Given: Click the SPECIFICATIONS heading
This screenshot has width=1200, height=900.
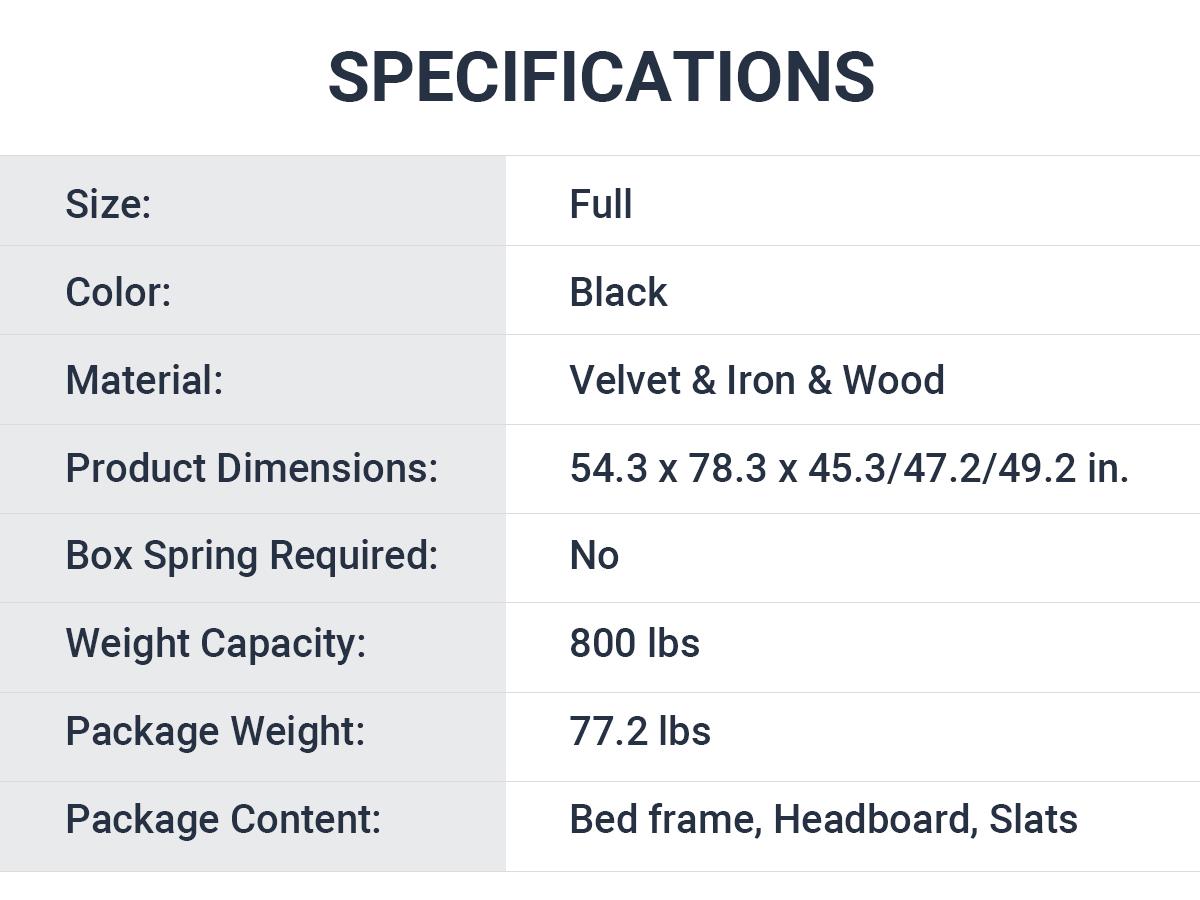Looking at the screenshot, I should (601, 77).
